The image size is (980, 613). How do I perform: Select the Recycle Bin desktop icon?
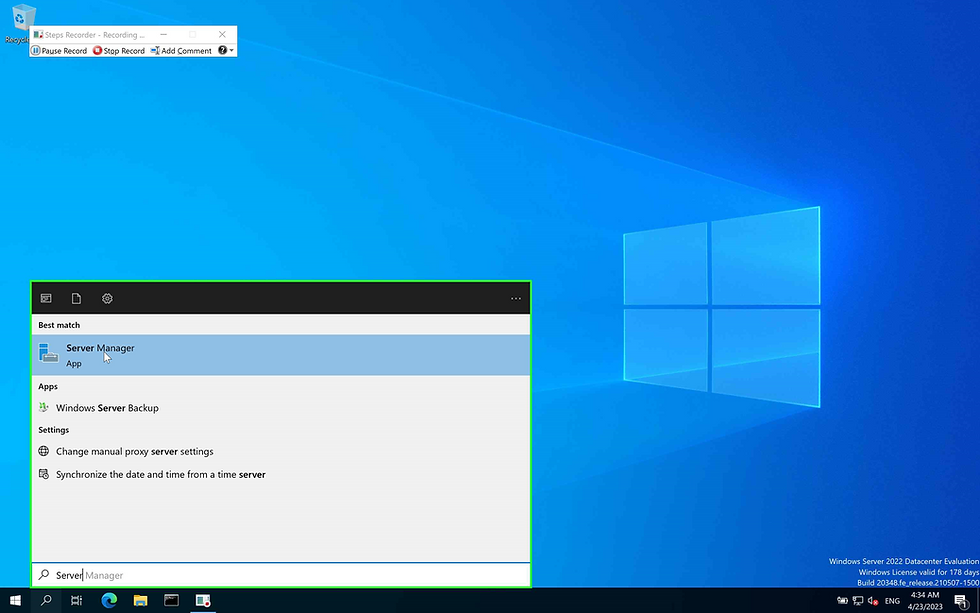point(21,24)
